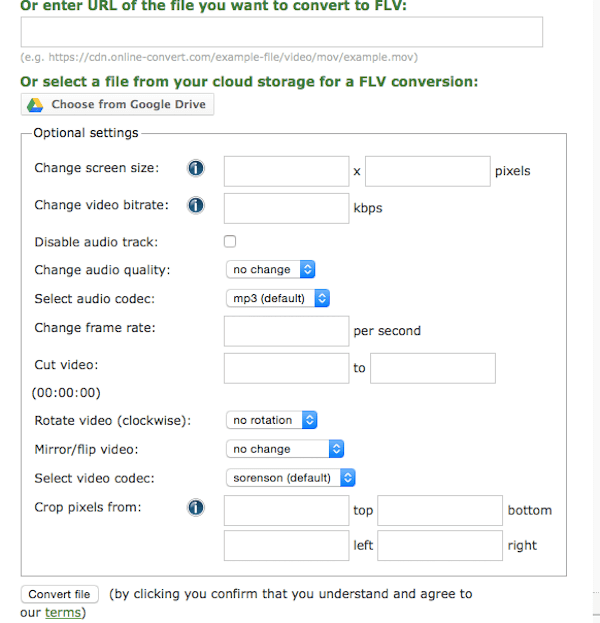This screenshot has height=623, width=600.
Task: Click the video bitrate info icon
Action: 195,205
